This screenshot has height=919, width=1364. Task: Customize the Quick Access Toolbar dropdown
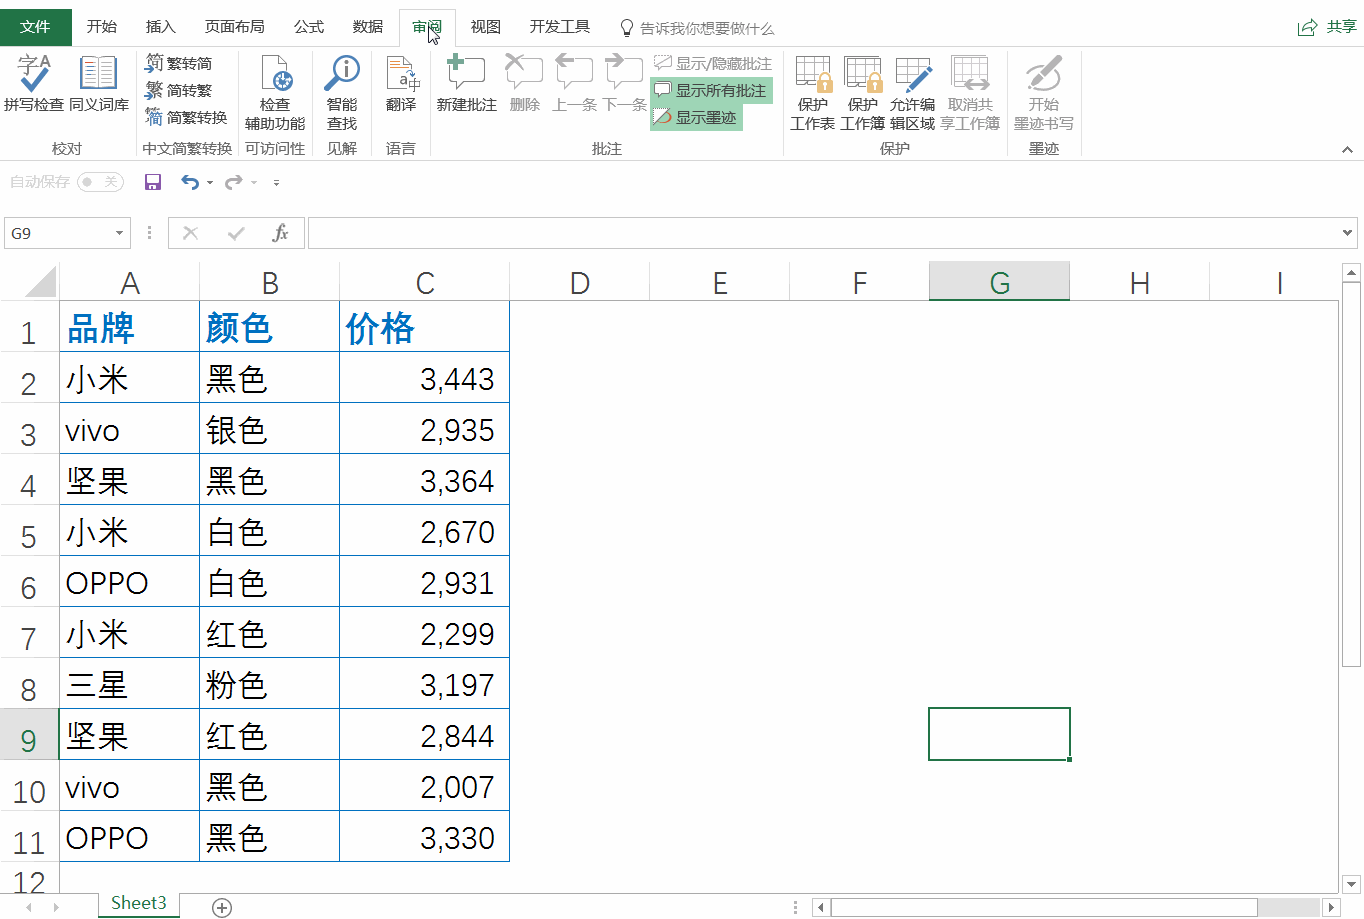[276, 182]
